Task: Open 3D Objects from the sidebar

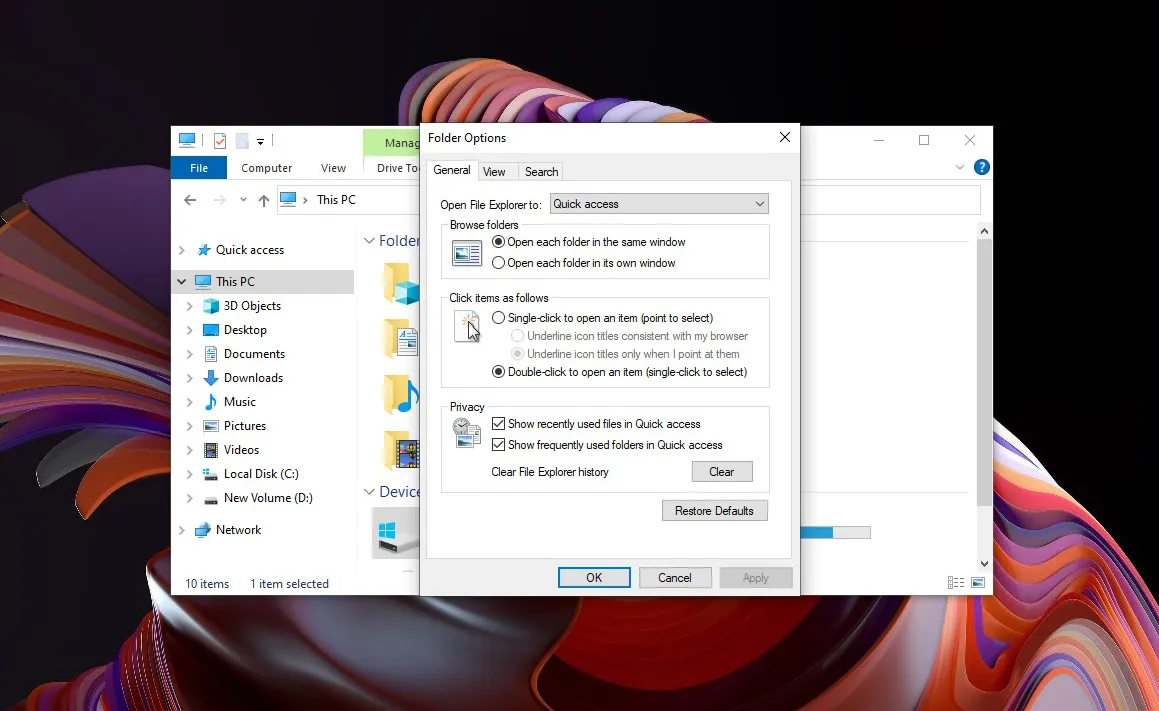Action: [251, 306]
